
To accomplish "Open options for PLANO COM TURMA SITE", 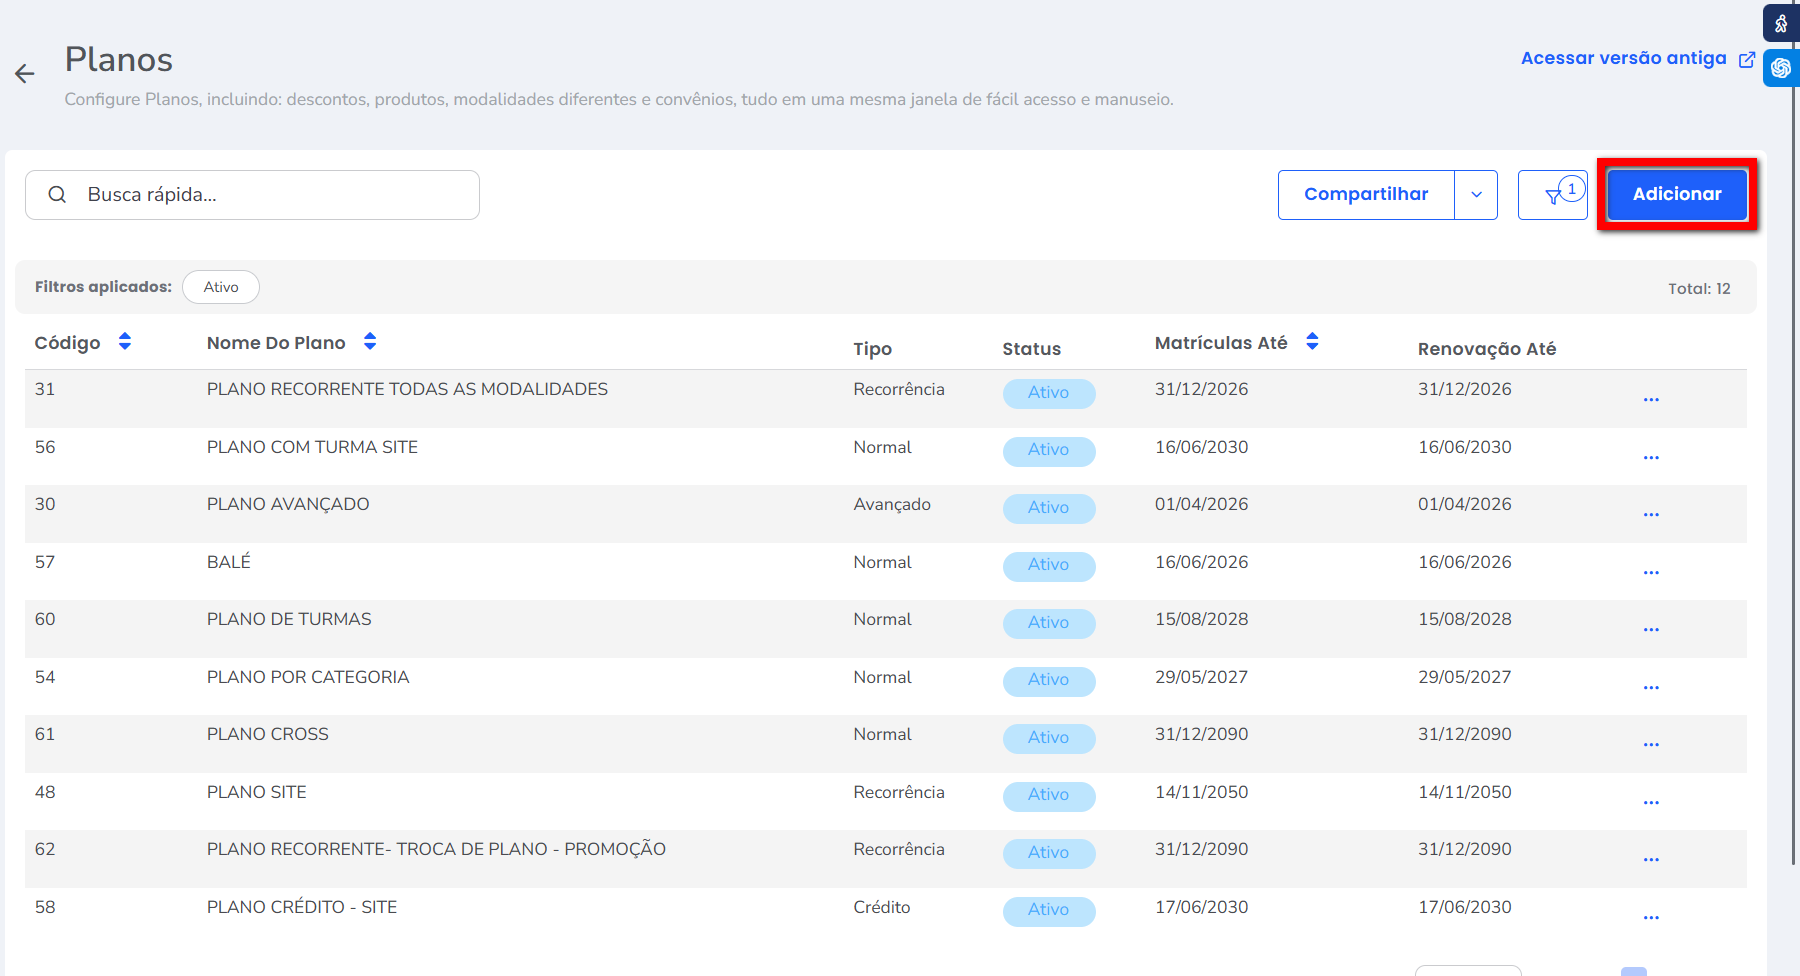I will [1651, 458].
